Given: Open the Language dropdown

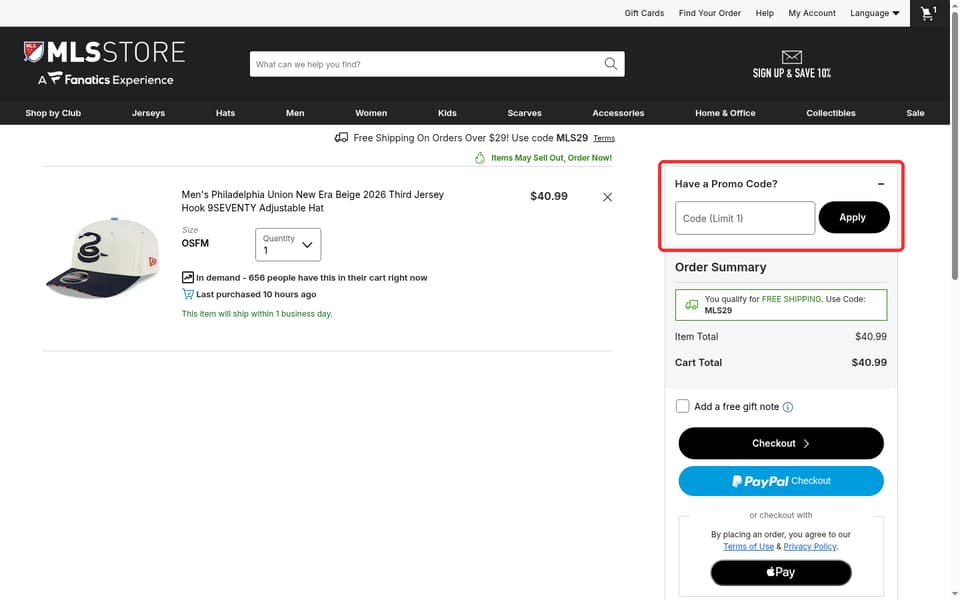Looking at the screenshot, I should point(874,13).
